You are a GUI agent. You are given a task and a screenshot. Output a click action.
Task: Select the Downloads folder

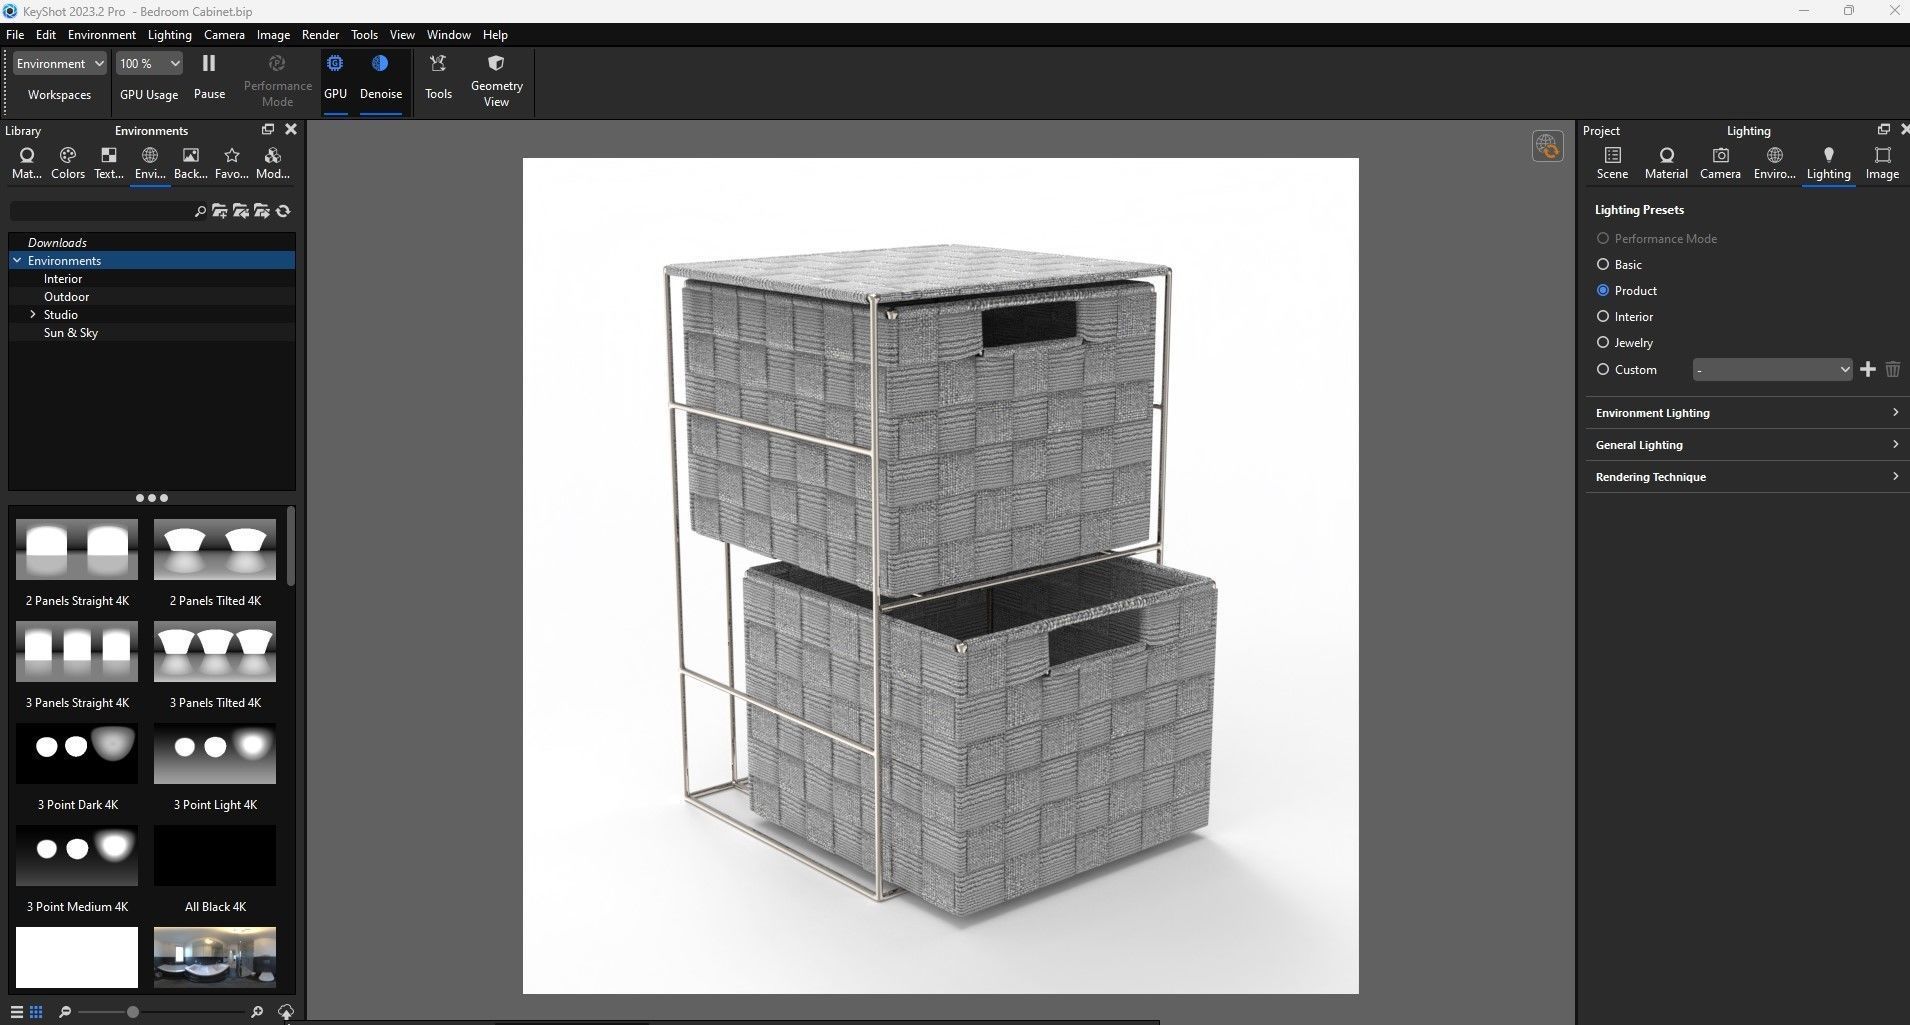(57, 242)
